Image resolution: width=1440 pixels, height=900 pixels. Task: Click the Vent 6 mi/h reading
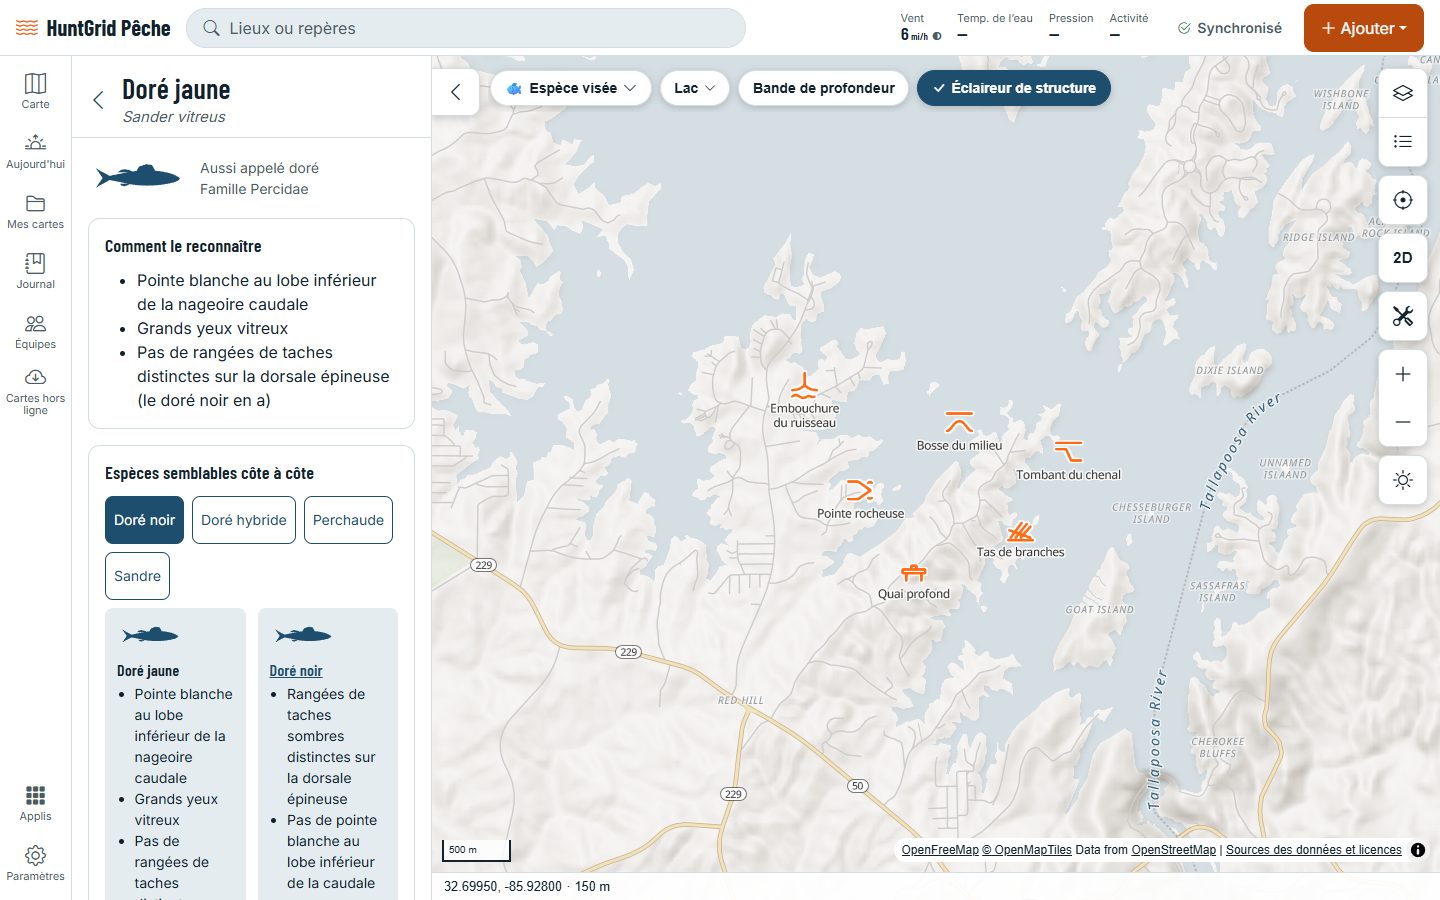tap(920, 27)
